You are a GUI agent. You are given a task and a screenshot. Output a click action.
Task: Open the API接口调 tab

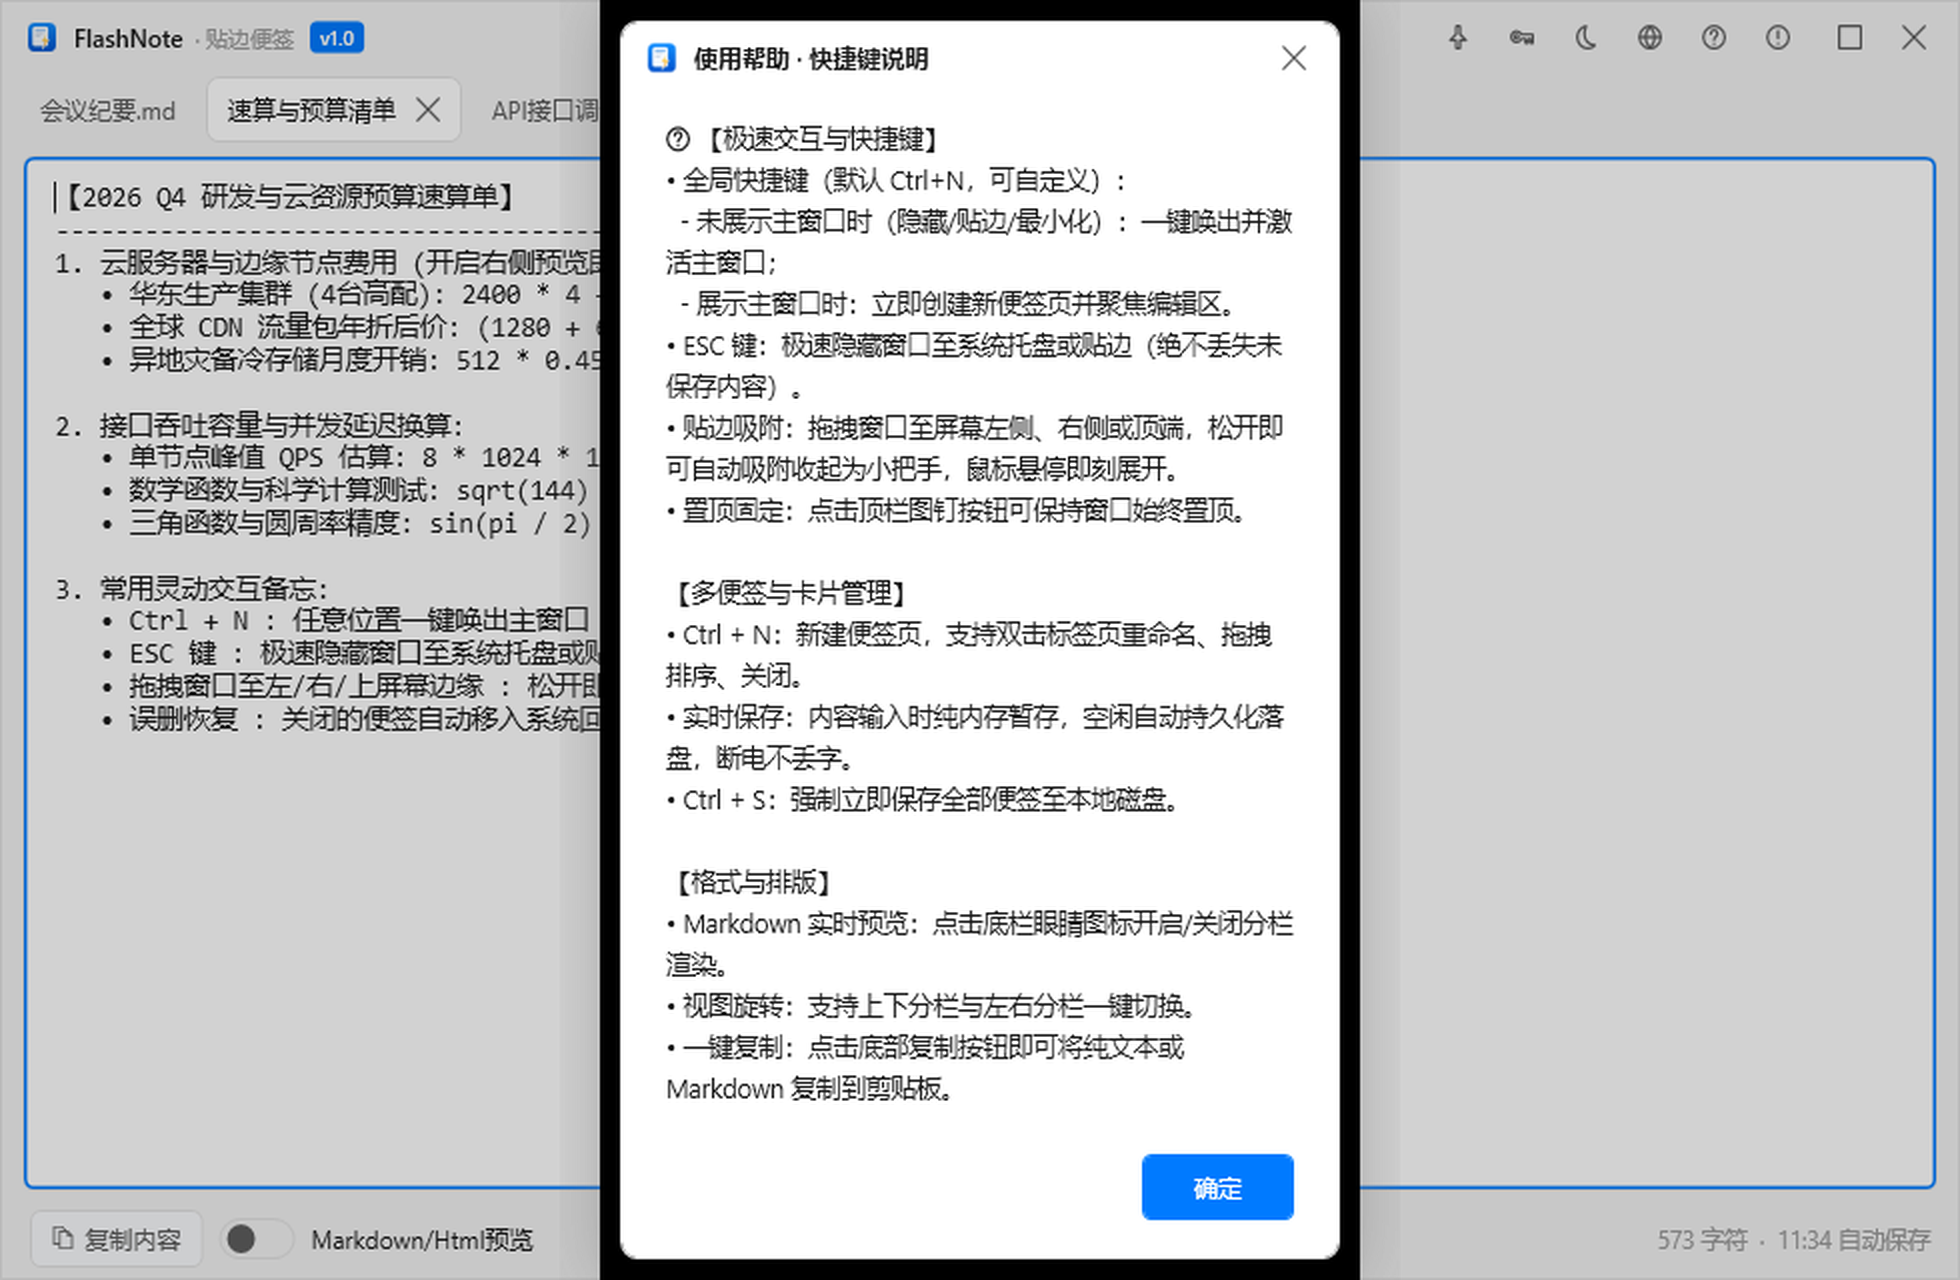click(x=545, y=110)
